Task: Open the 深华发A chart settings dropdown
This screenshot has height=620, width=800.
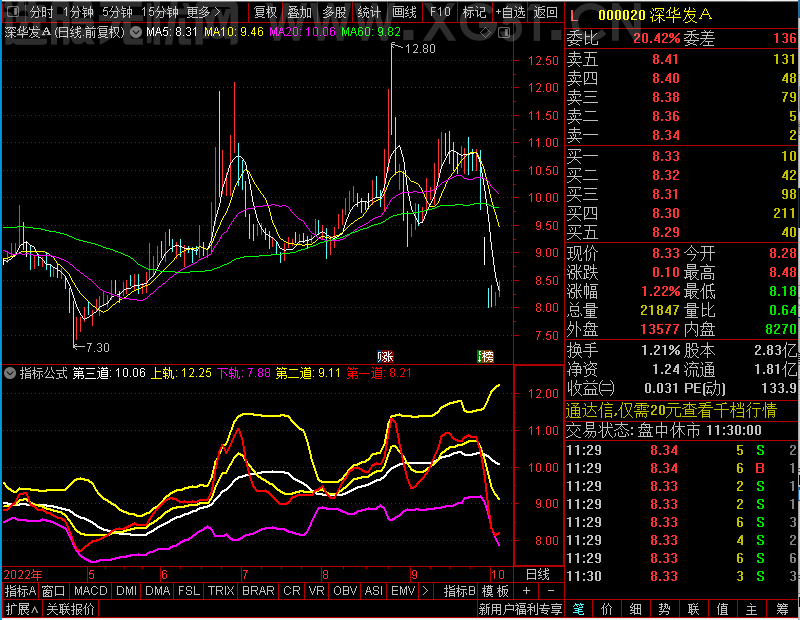Action: coord(136,33)
